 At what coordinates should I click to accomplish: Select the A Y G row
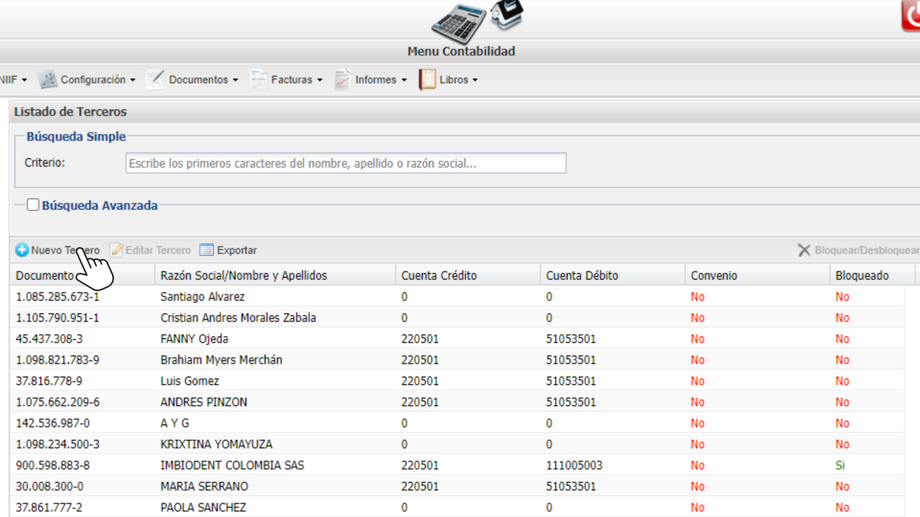click(x=457, y=423)
